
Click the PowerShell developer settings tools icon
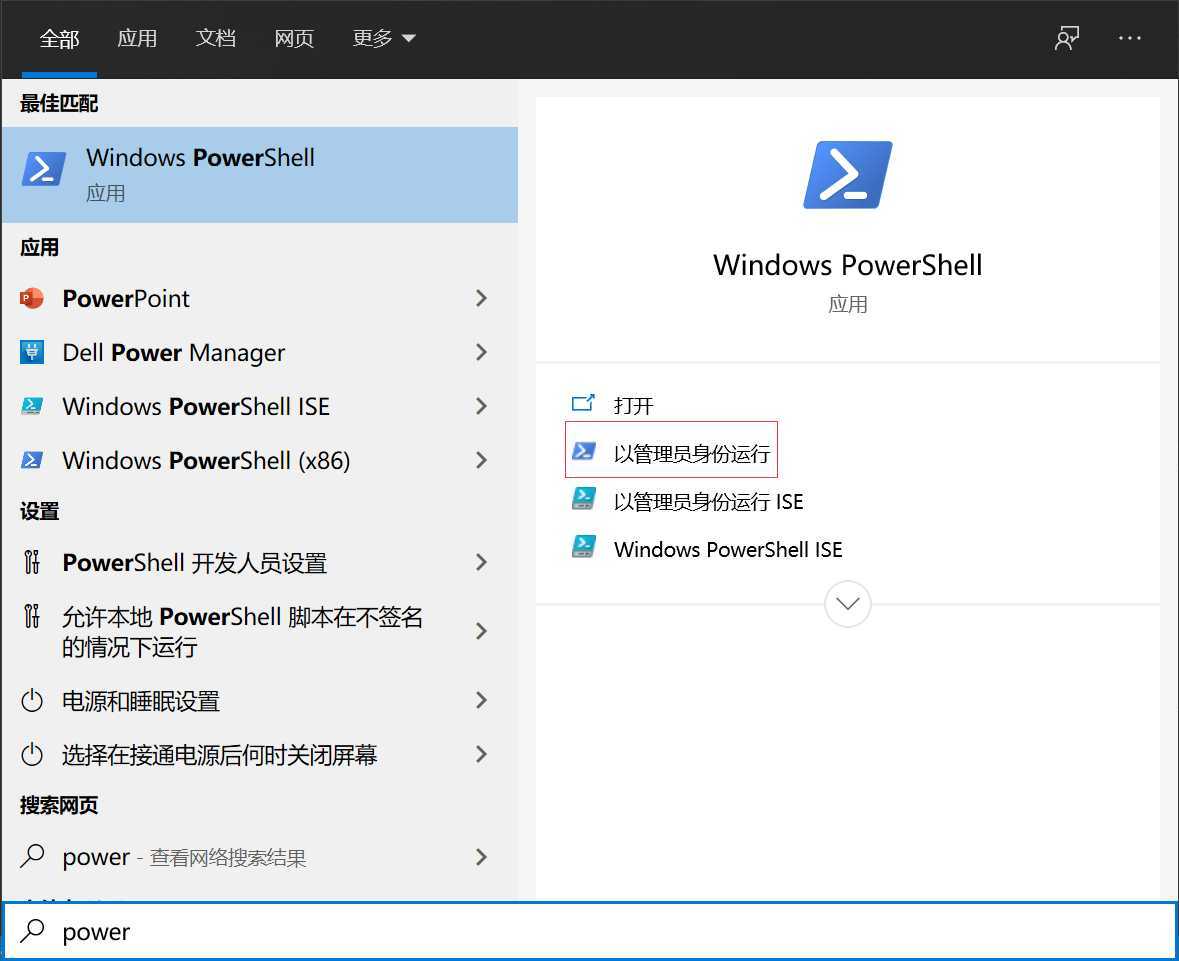pyautogui.click(x=32, y=562)
